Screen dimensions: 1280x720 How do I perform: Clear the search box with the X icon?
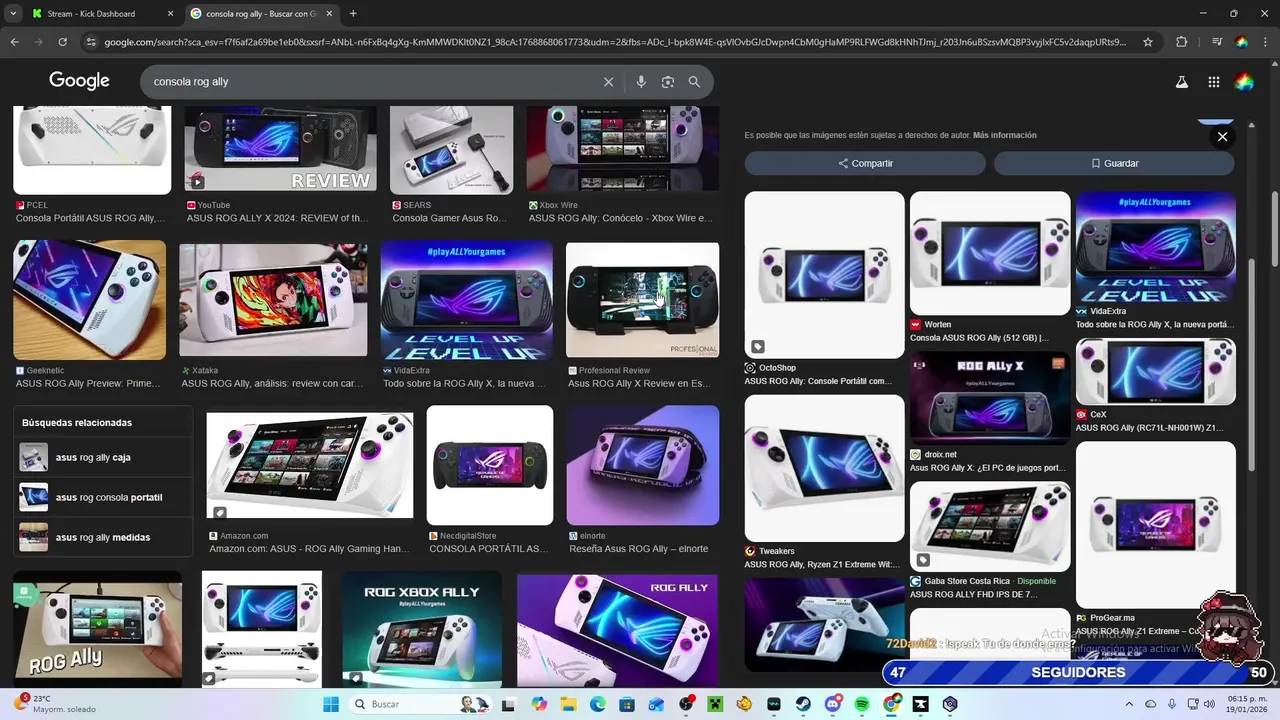[608, 82]
